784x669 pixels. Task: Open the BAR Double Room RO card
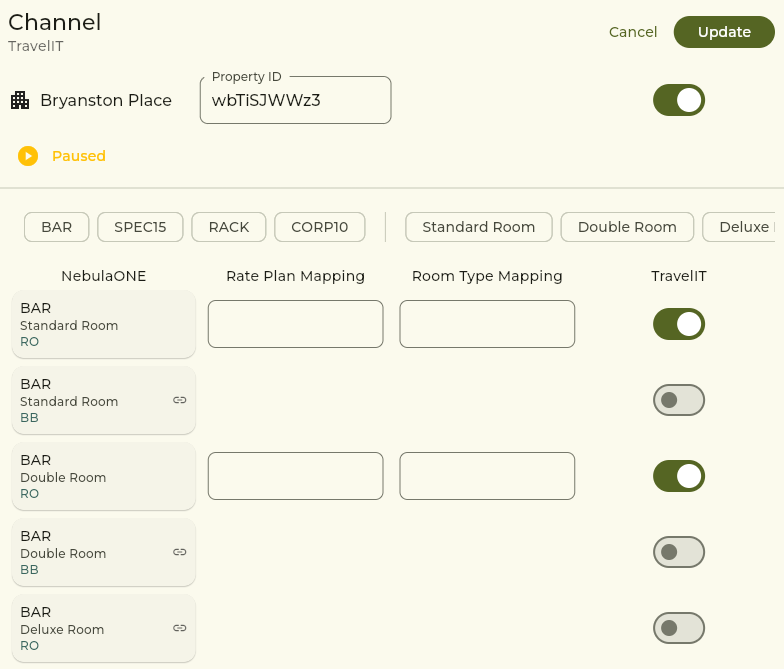click(x=104, y=476)
